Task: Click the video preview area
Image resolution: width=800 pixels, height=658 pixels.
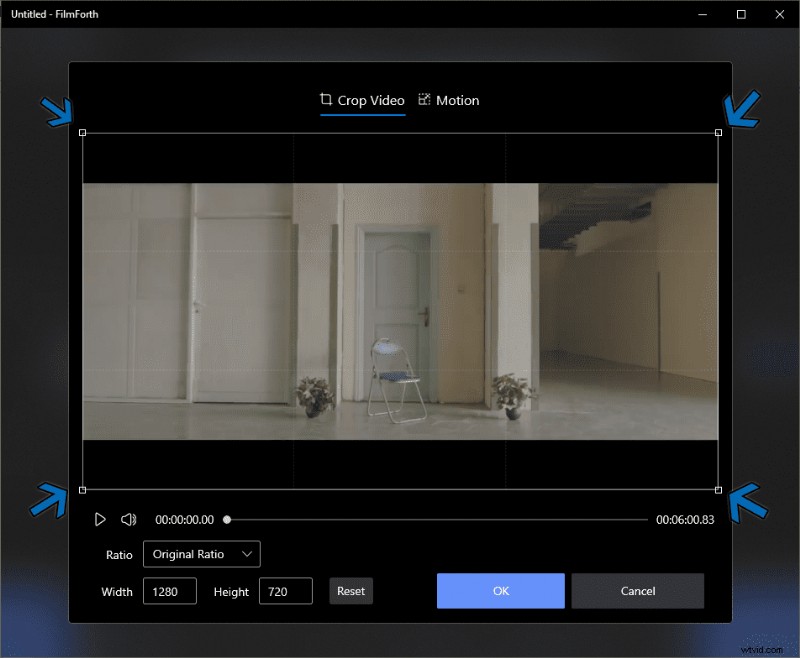Action: click(x=400, y=310)
